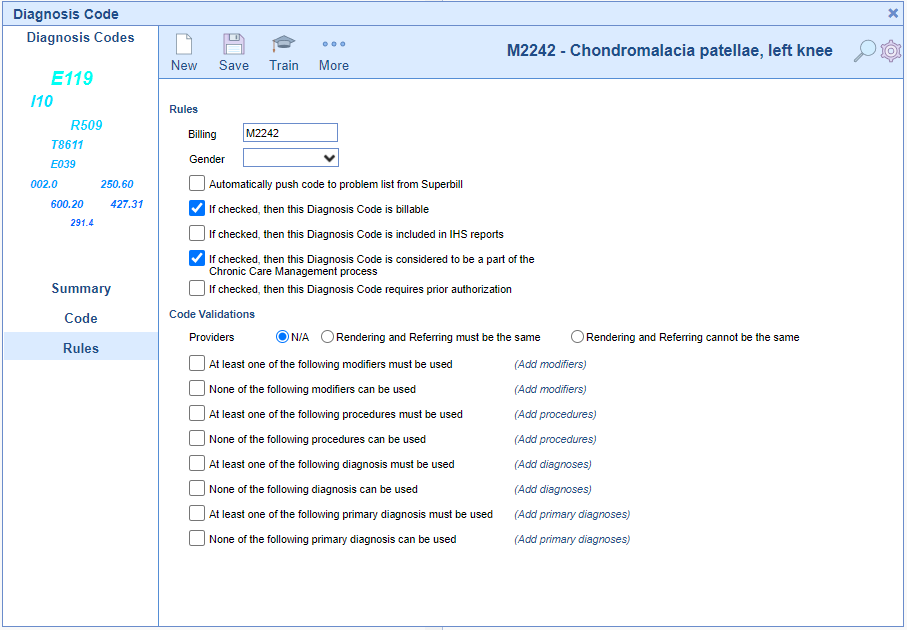
Task: Click the Billing code input field
Action: 290,132
